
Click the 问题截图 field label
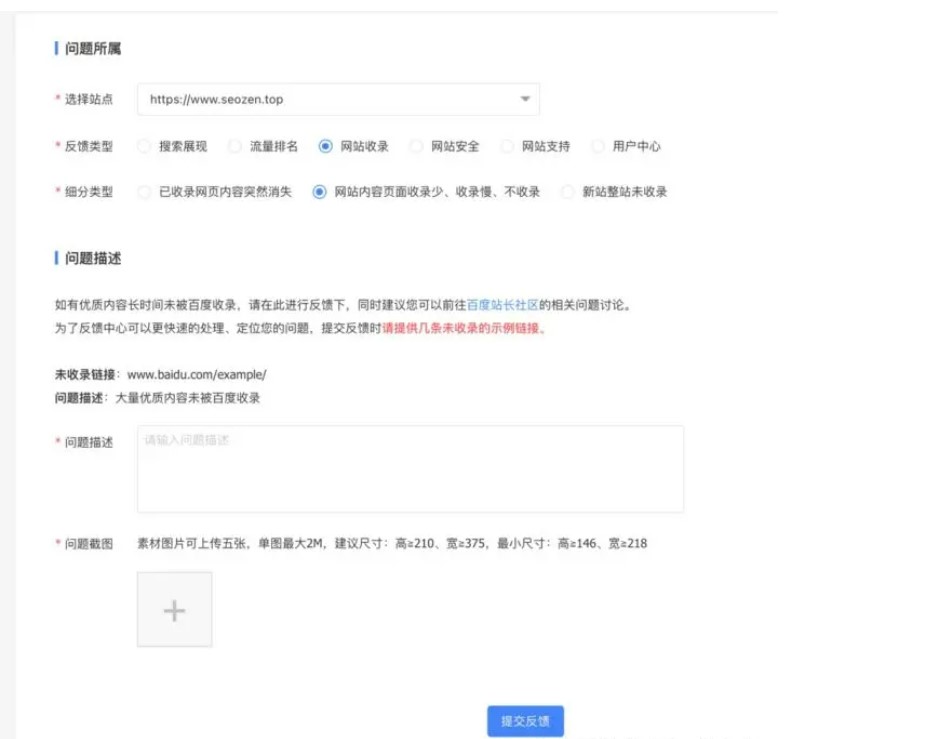[88, 544]
